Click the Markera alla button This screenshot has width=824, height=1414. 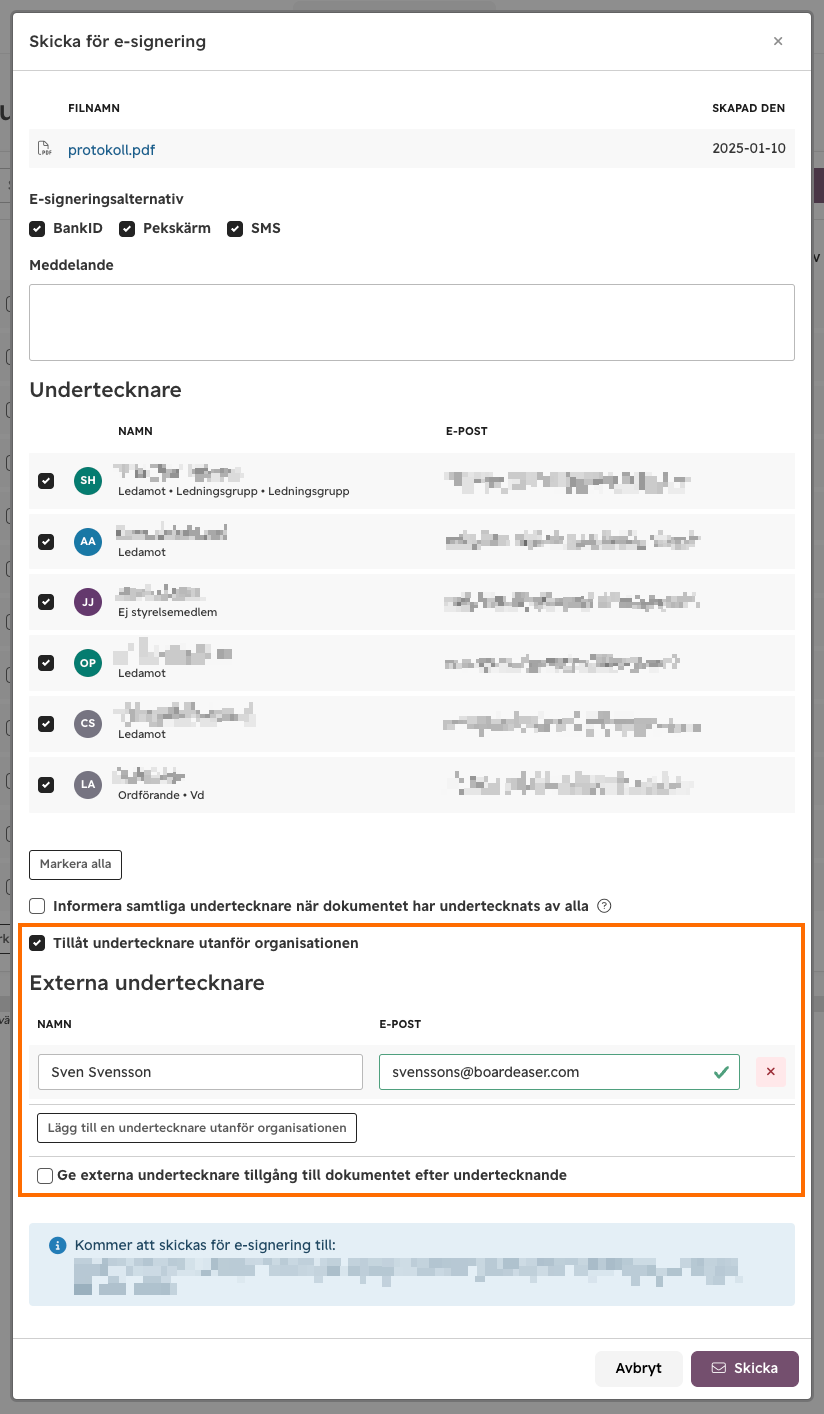[75, 864]
